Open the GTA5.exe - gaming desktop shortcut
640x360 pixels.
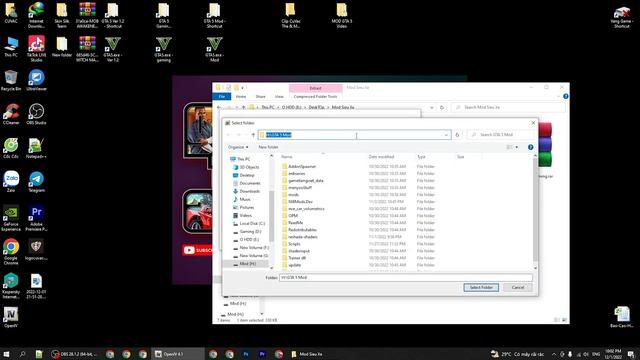pos(163,49)
